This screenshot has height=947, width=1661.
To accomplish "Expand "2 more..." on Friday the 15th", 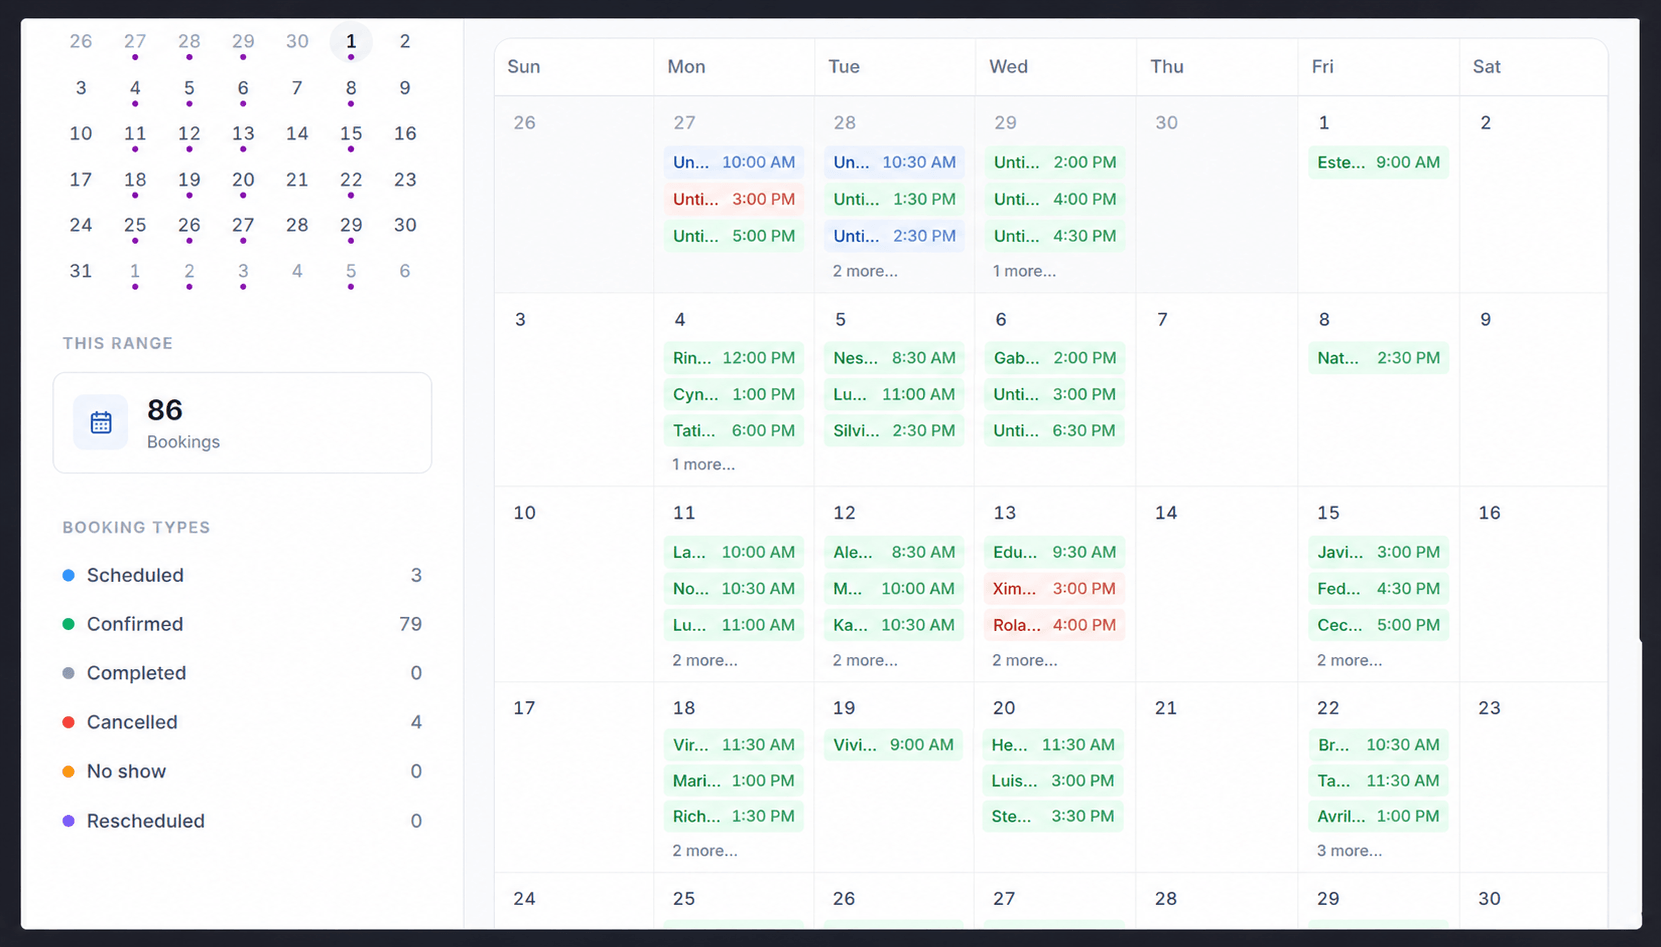I will pos(1349,660).
